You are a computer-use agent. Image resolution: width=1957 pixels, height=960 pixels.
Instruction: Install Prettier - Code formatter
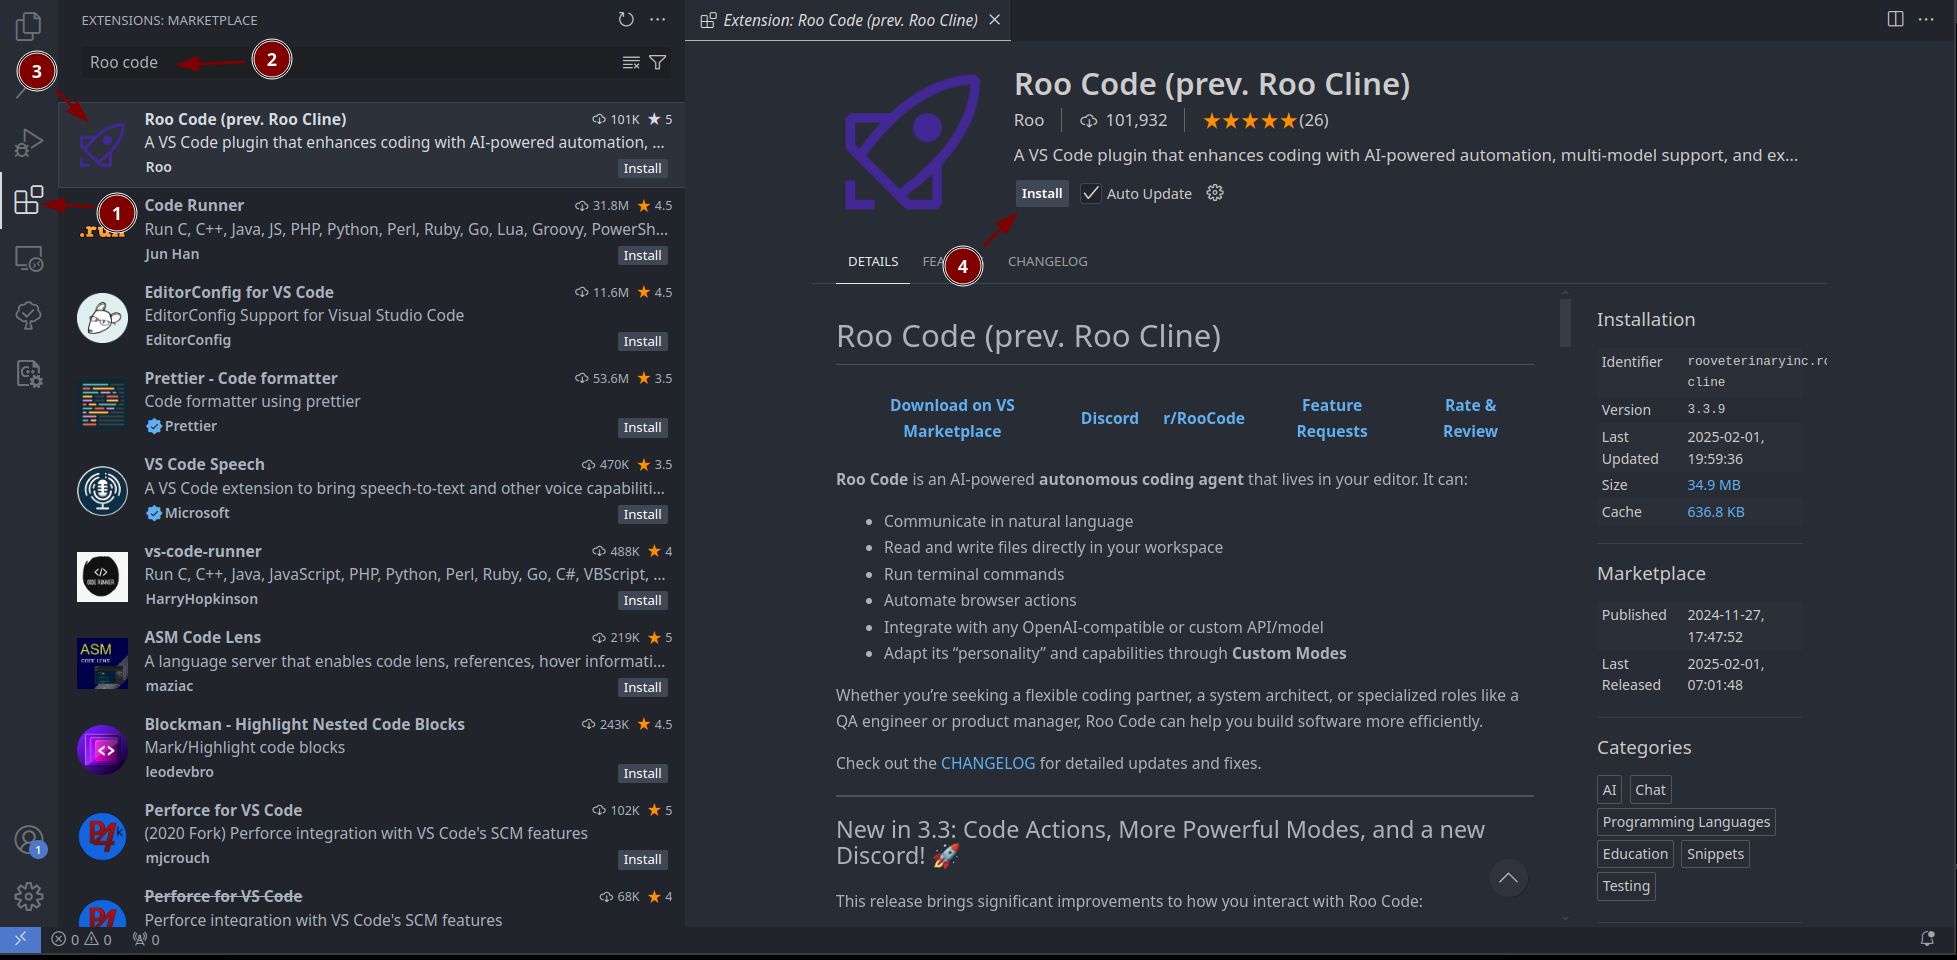click(642, 427)
